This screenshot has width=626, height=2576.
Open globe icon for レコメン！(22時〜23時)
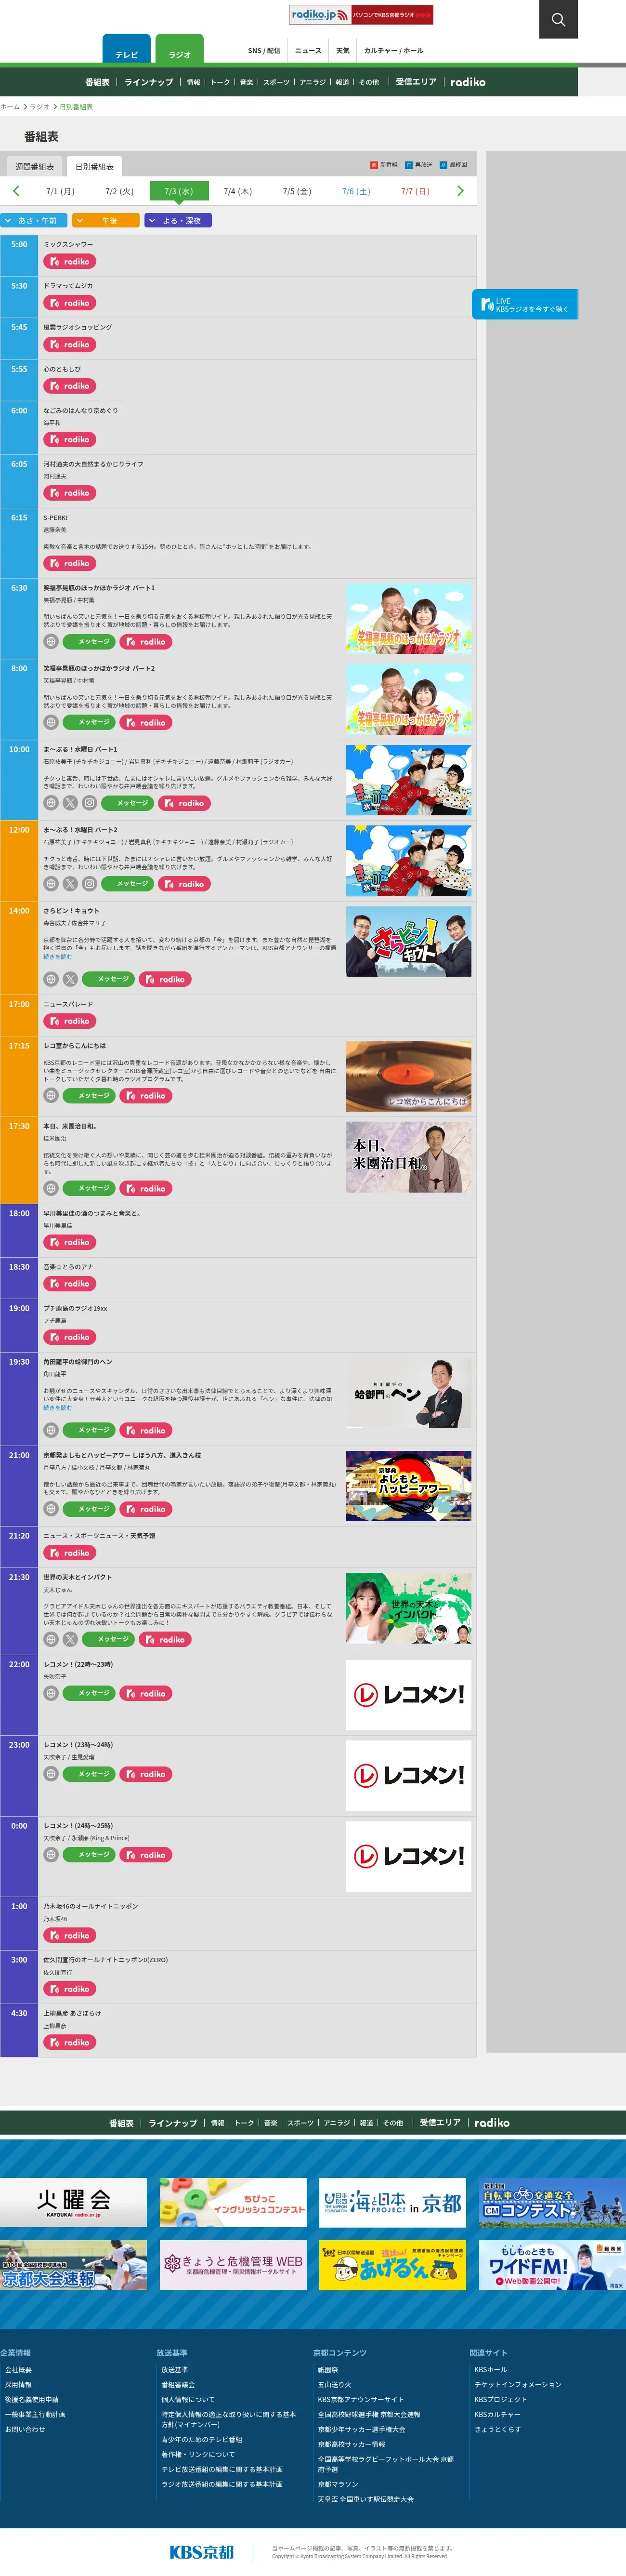pyautogui.click(x=51, y=1694)
